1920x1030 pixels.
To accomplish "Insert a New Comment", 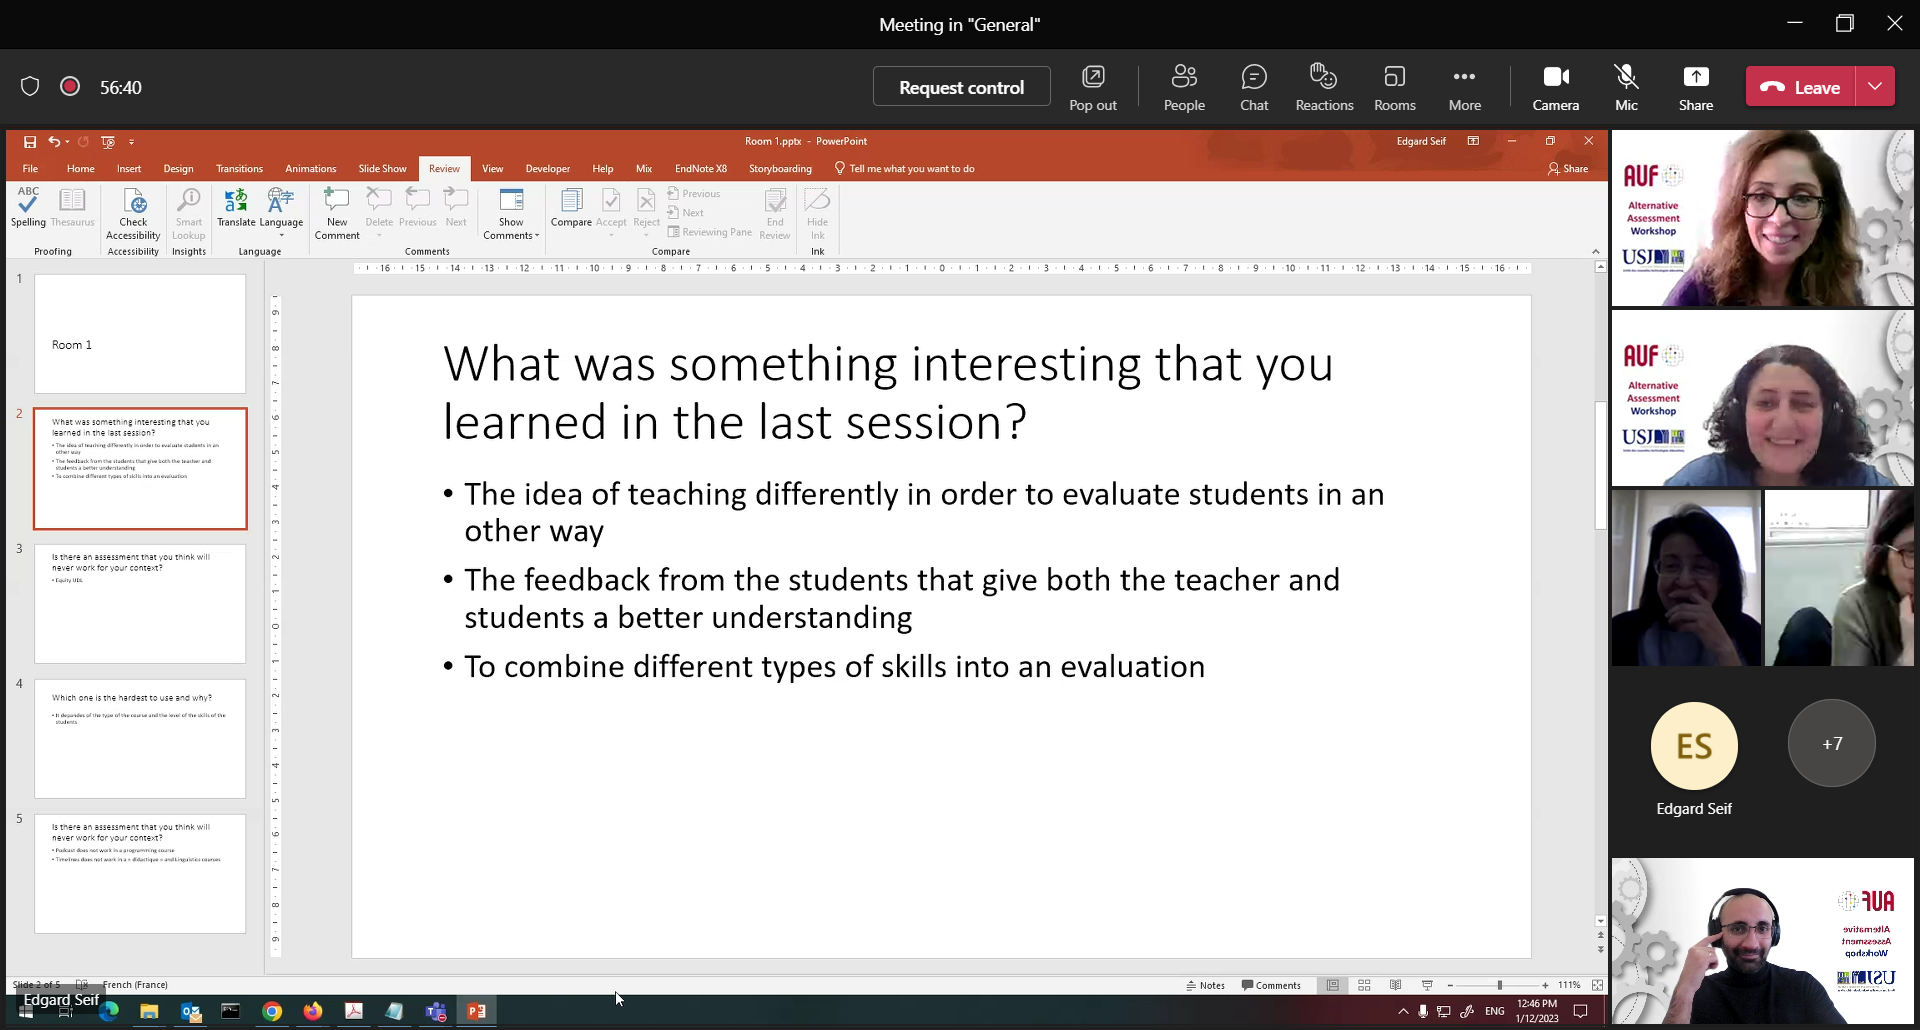I will pos(337,214).
